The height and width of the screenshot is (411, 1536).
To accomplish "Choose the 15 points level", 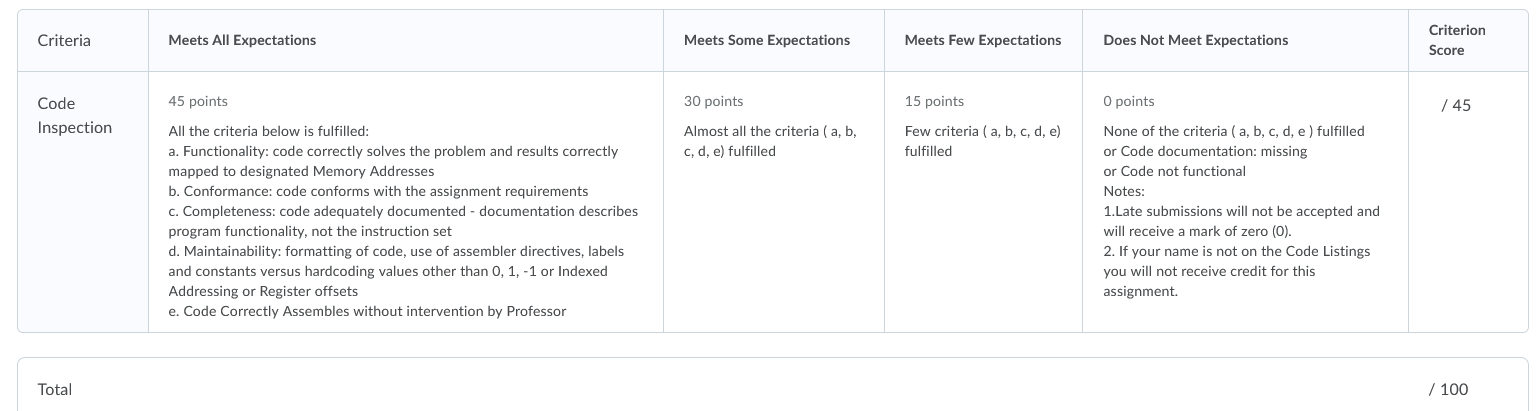I will tap(934, 101).
